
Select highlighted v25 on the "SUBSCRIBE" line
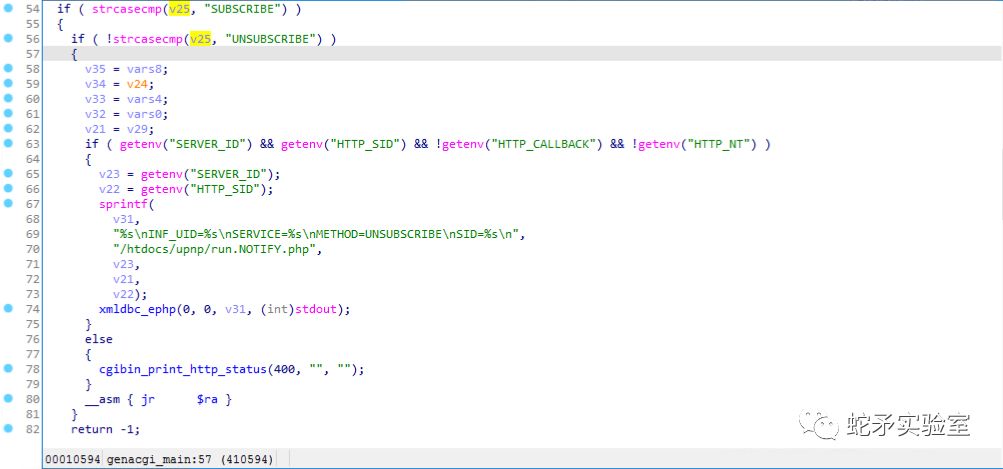pyautogui.click(x=179, y=9)
